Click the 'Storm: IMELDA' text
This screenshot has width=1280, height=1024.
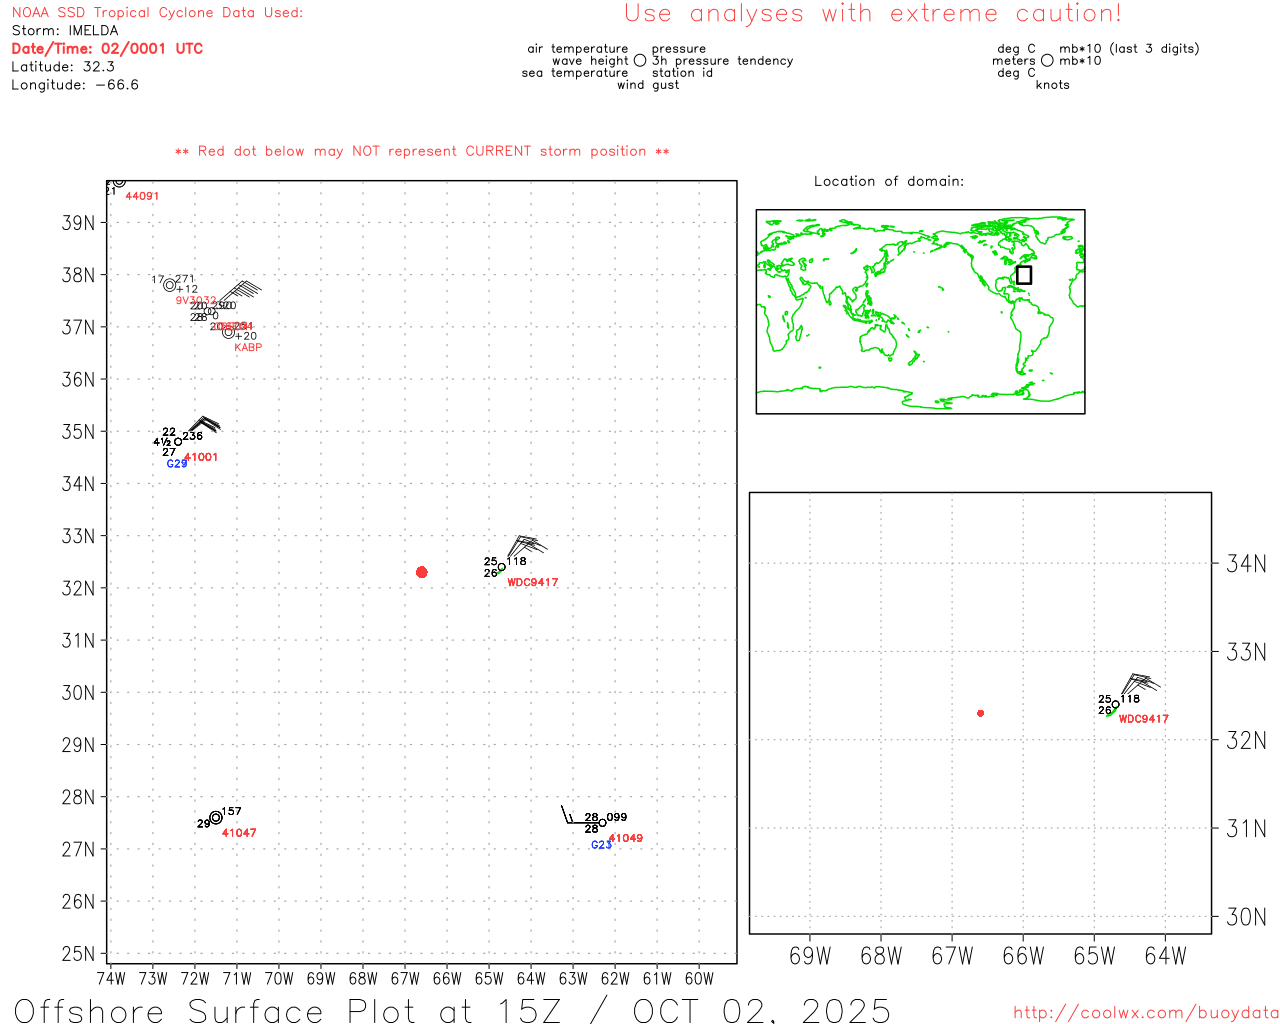[65, 30]
